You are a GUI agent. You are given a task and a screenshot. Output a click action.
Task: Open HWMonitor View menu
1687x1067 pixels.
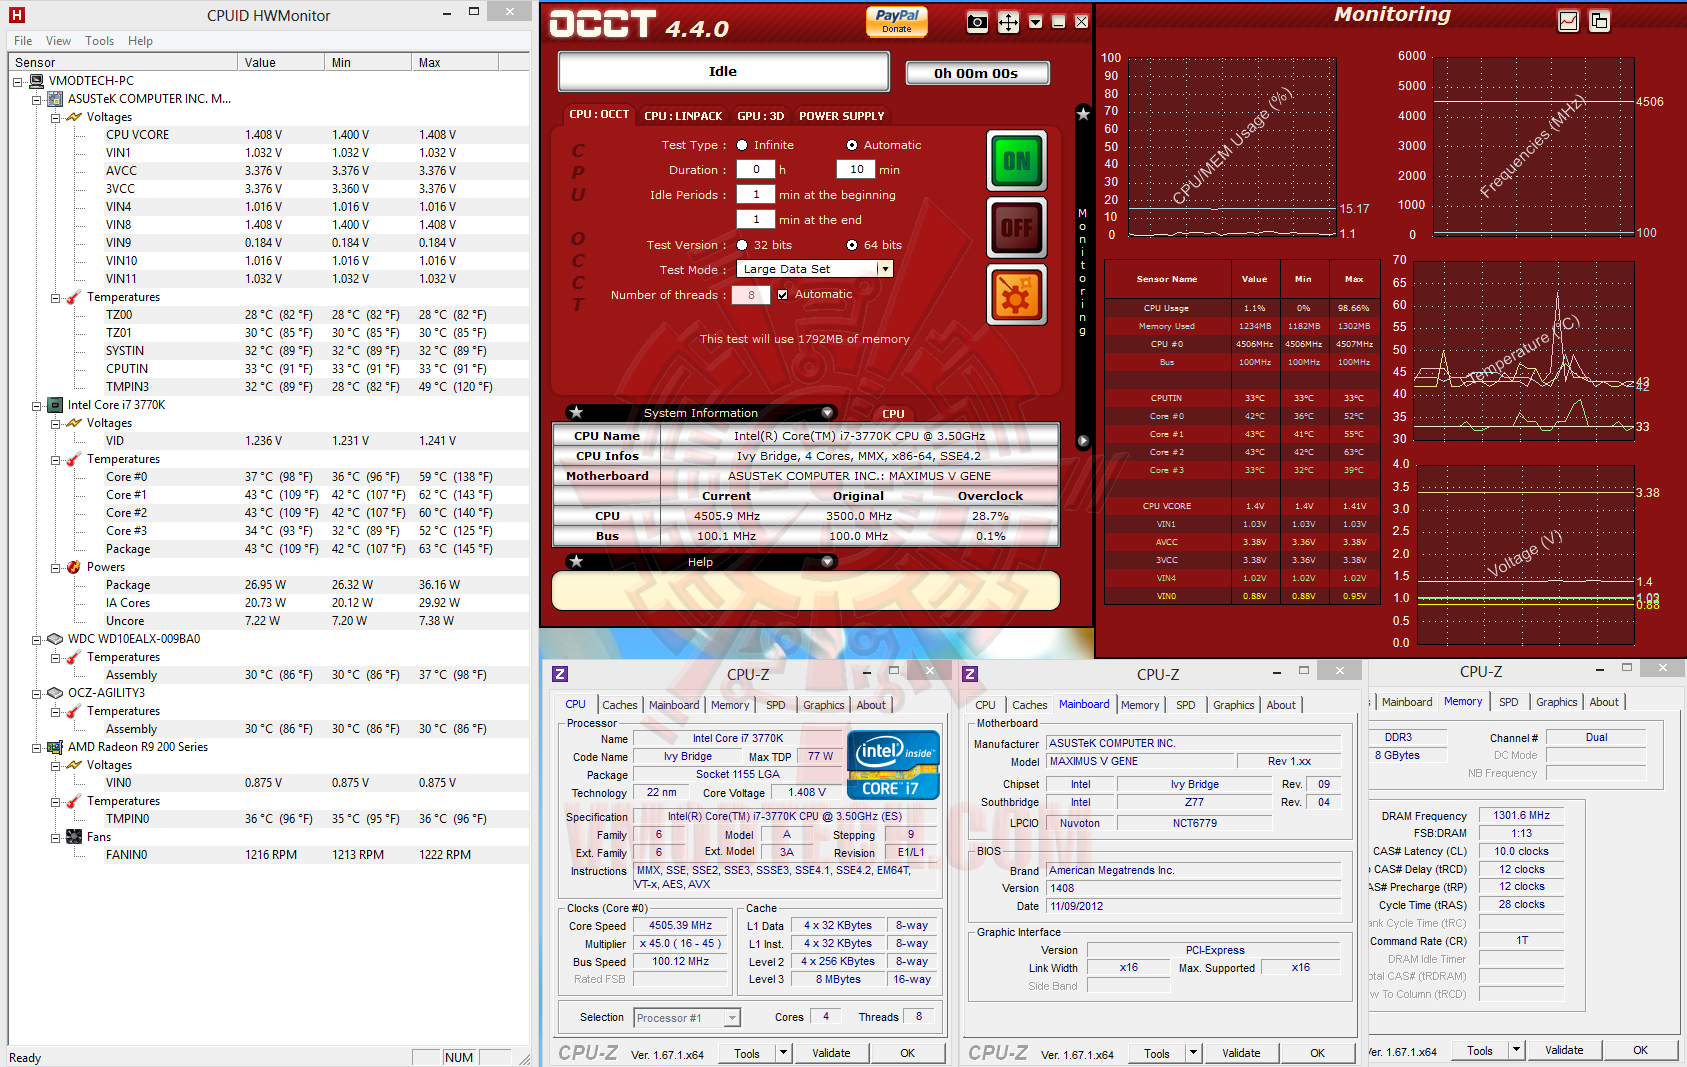click(58, 41)
